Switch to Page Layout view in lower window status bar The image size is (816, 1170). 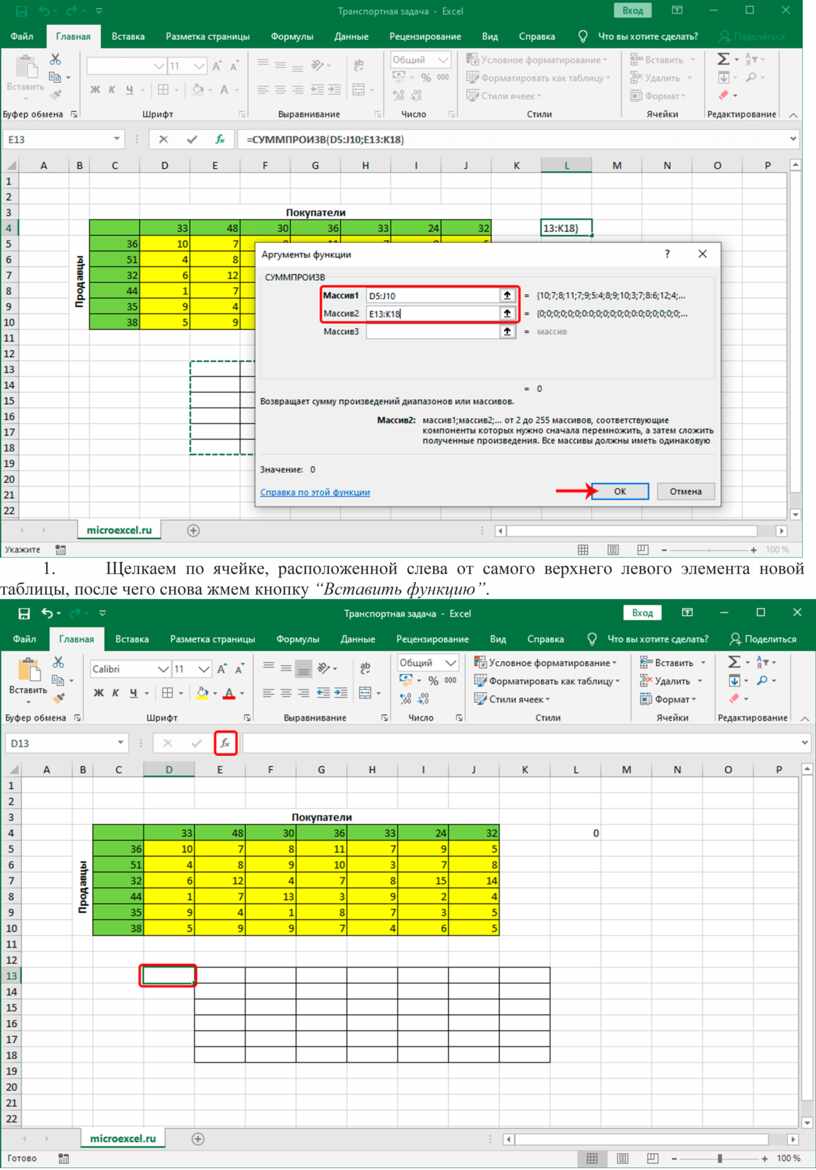click(x=623, y=1159)
